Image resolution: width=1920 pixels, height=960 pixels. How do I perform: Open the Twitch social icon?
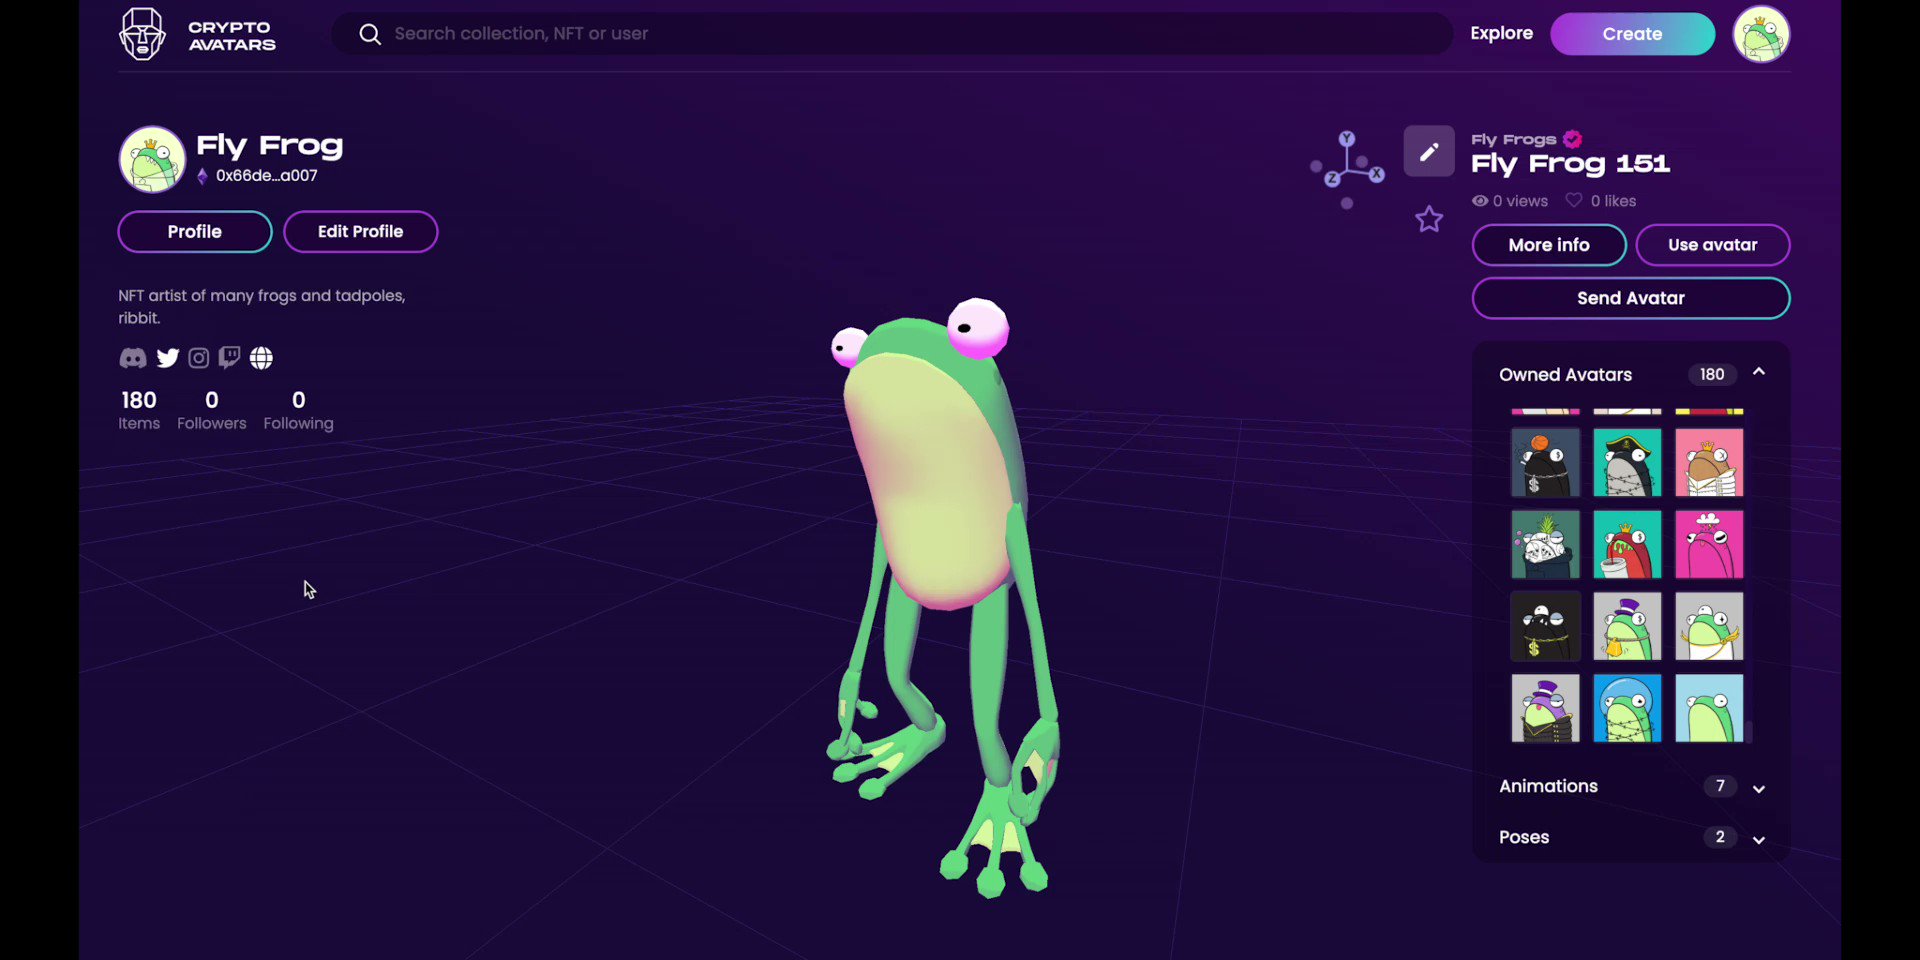(229, 357)
